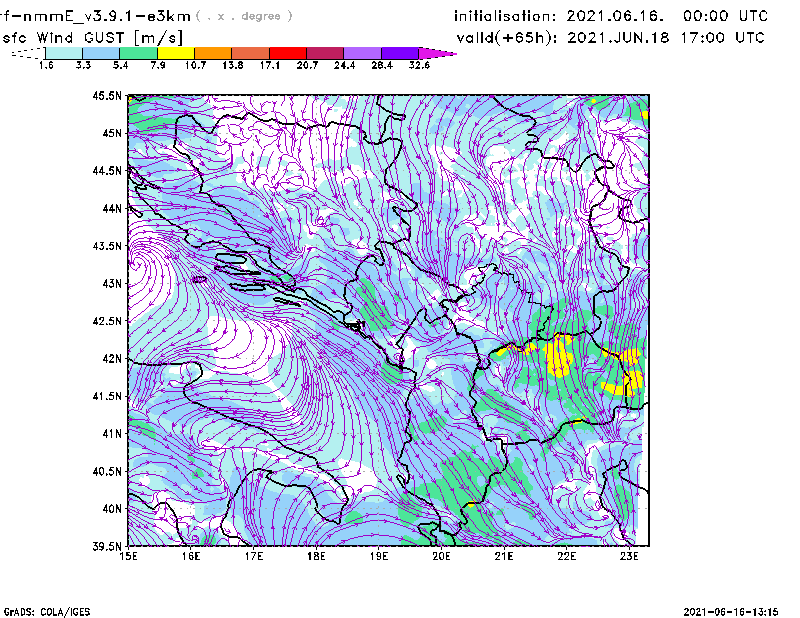Click the legend value 28.4
This screenshot has width=800, height=618.
click(x=382, y=65)
